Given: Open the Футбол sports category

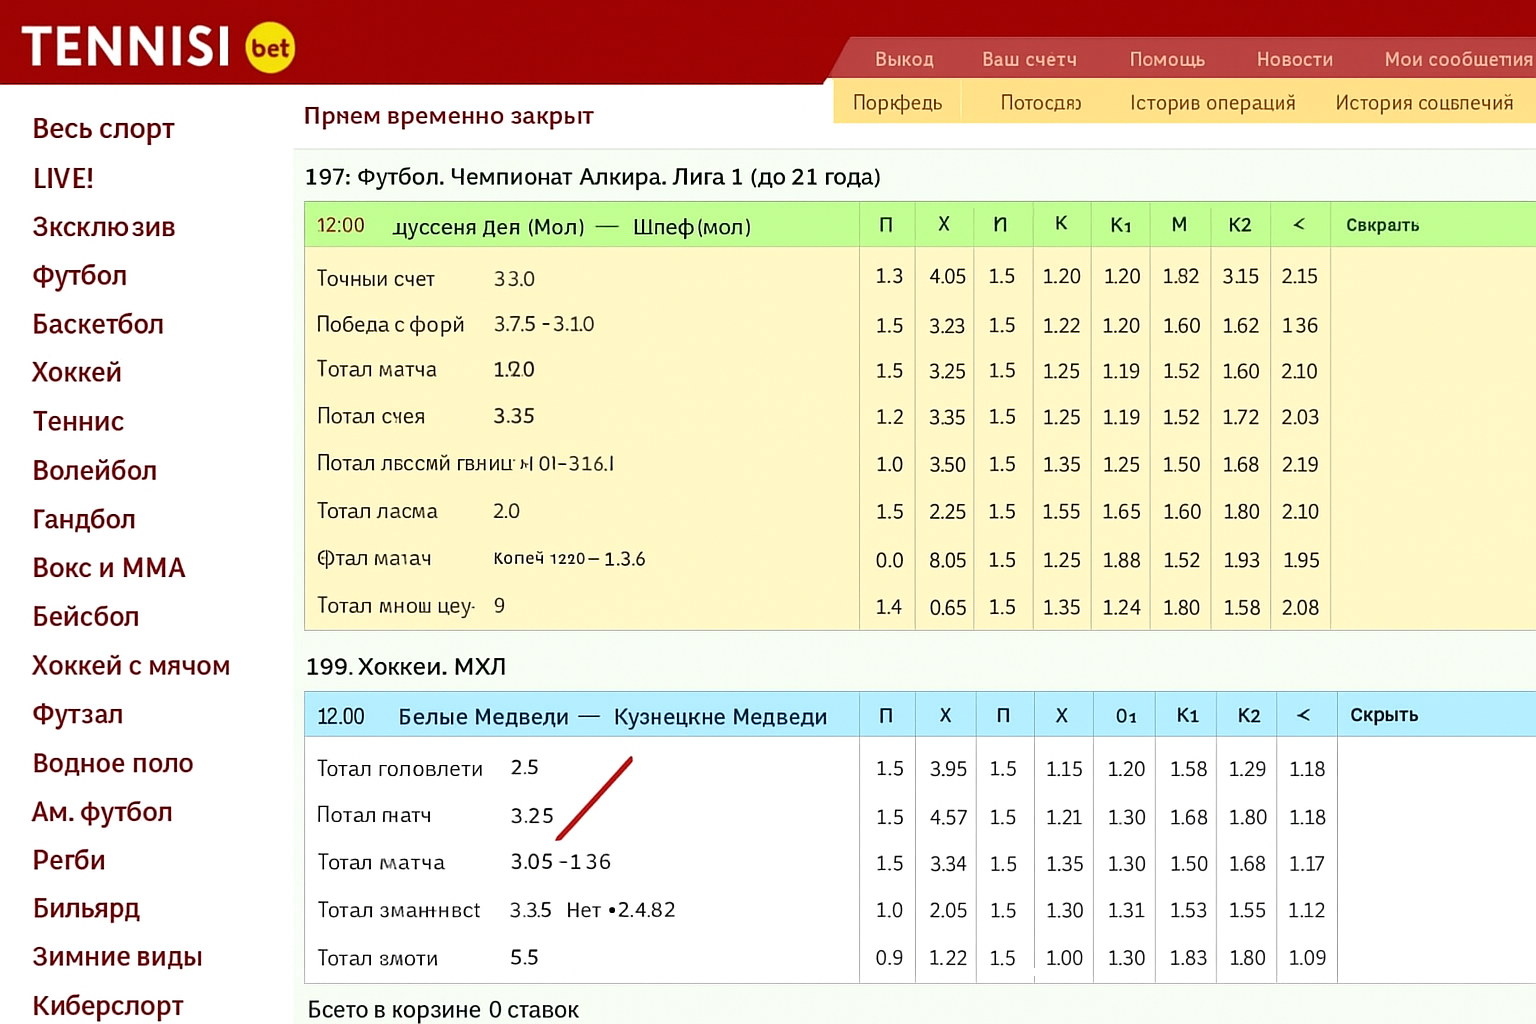Looking at the screenshot, I should click(79, 275).
